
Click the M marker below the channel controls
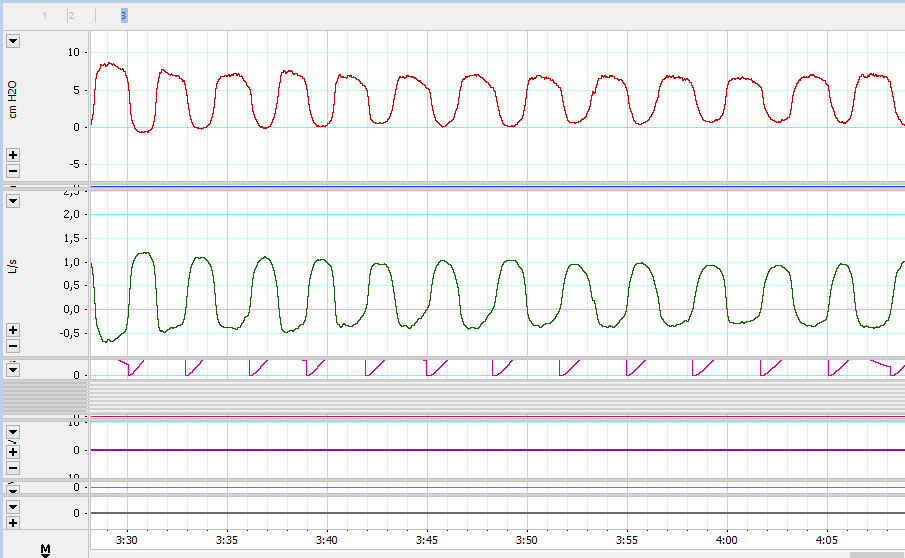click(45, 550)
